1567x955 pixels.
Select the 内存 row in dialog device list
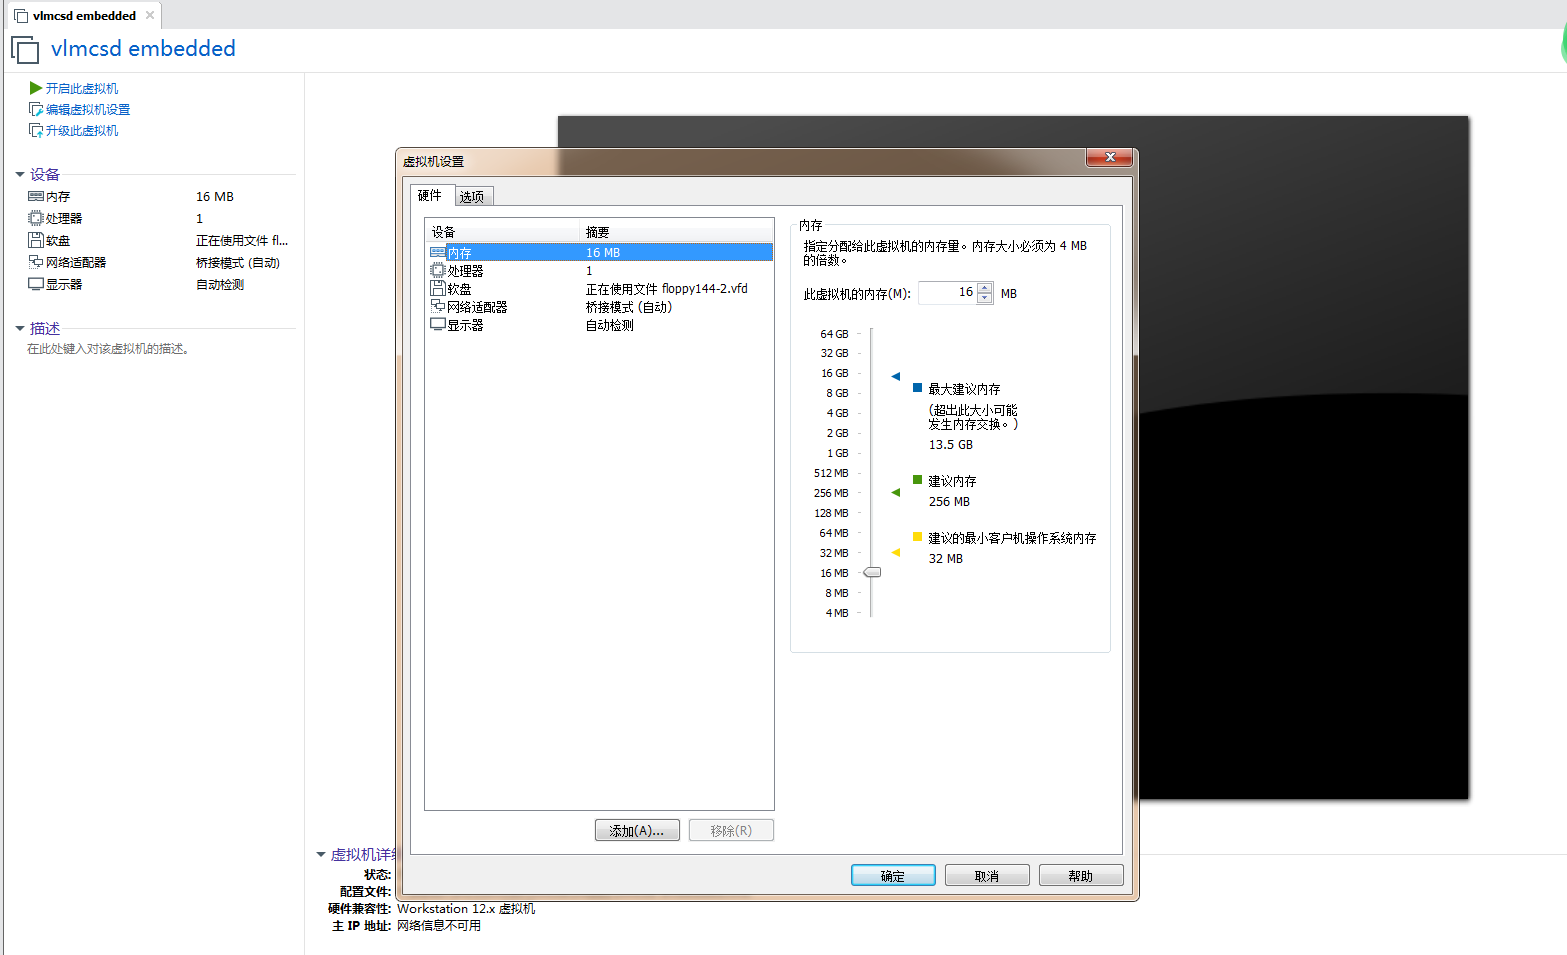pos(600,252)
